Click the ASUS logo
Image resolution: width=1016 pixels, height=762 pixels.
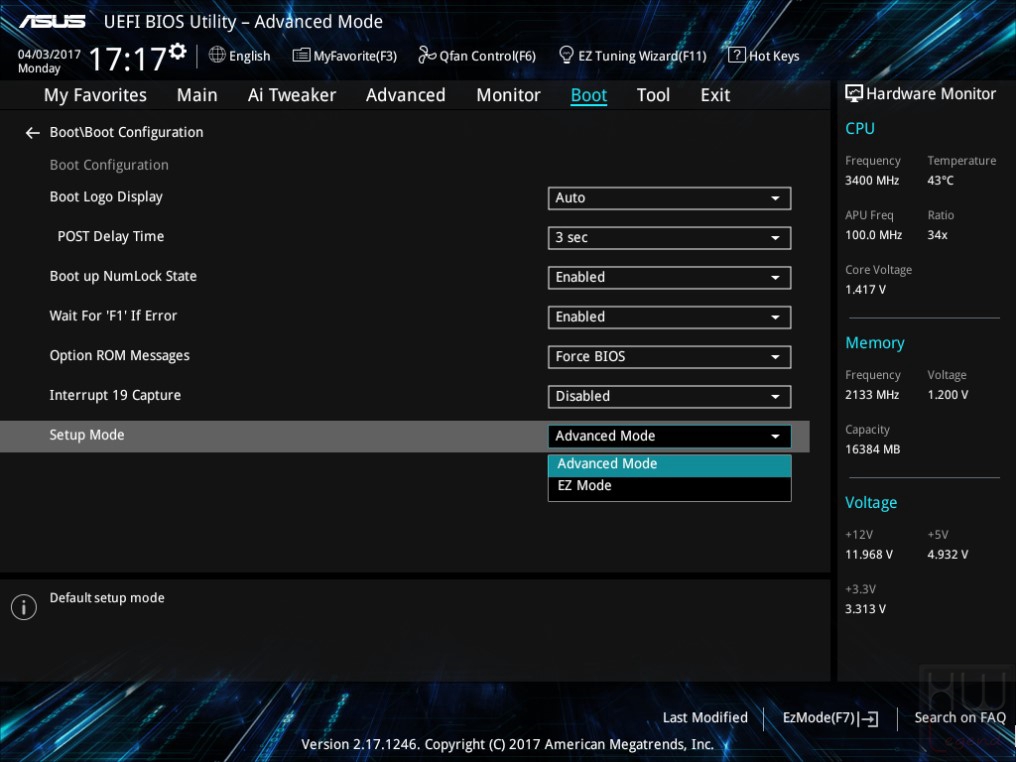(x=52, y=22)
